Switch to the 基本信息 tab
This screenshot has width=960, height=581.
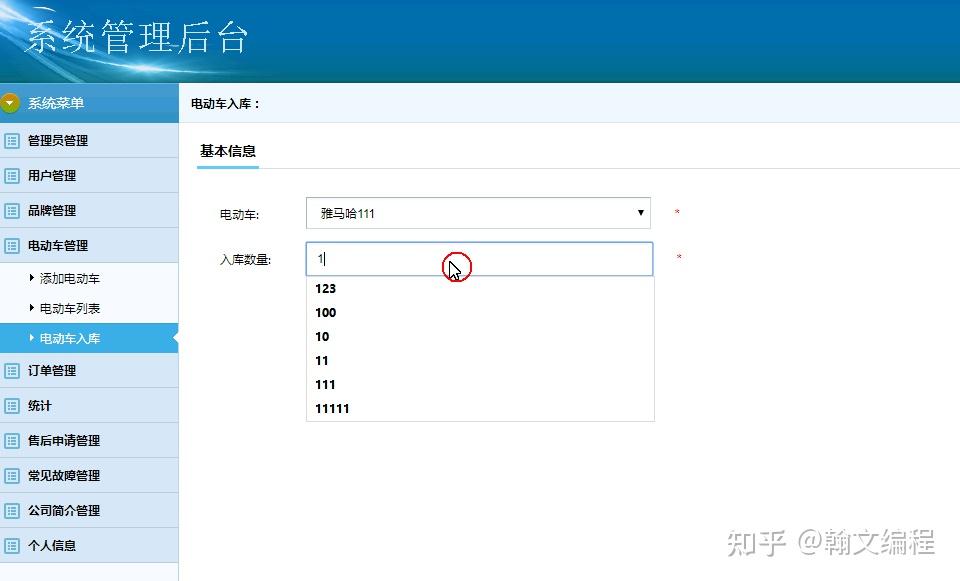228,151
